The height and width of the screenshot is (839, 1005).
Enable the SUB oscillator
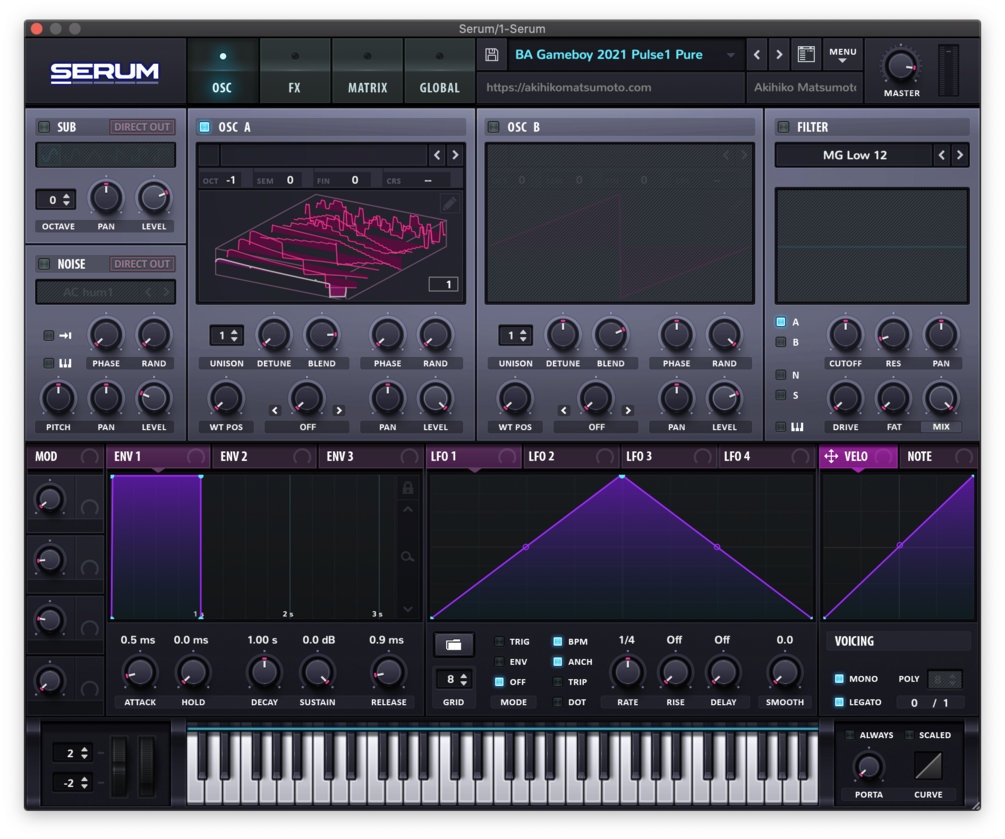click(44, 127)
